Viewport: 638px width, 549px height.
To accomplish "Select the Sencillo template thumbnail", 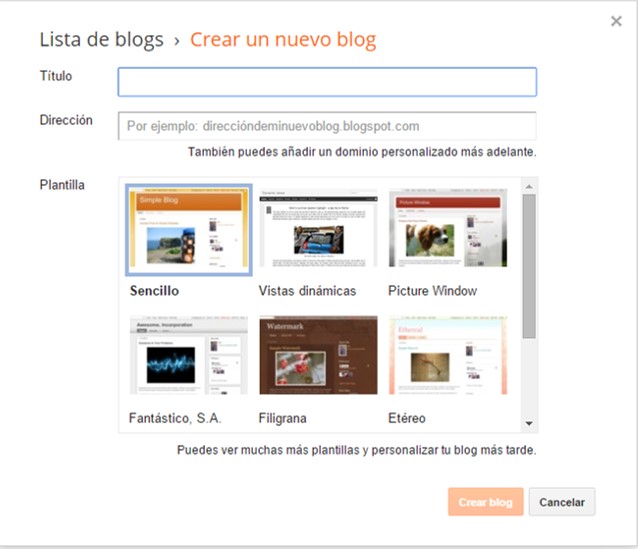I will pos(189,230).
